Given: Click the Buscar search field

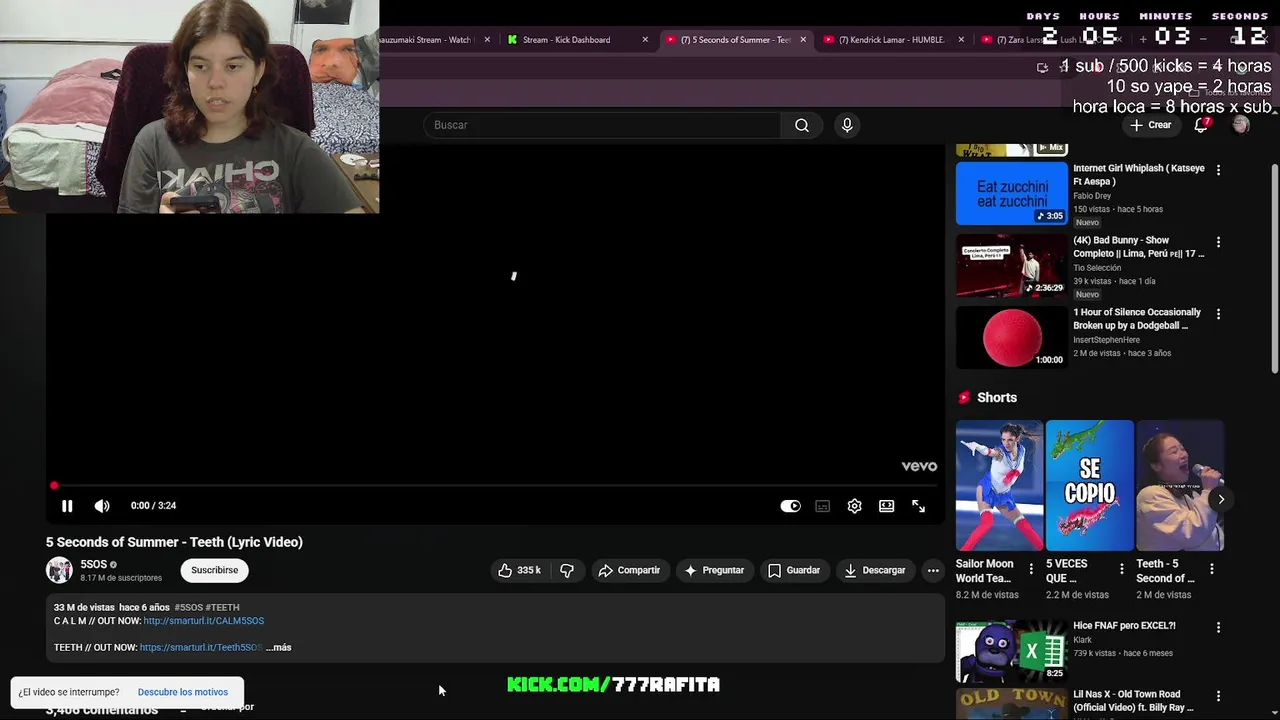Looking at the screenshot, I should pos(602,125).
